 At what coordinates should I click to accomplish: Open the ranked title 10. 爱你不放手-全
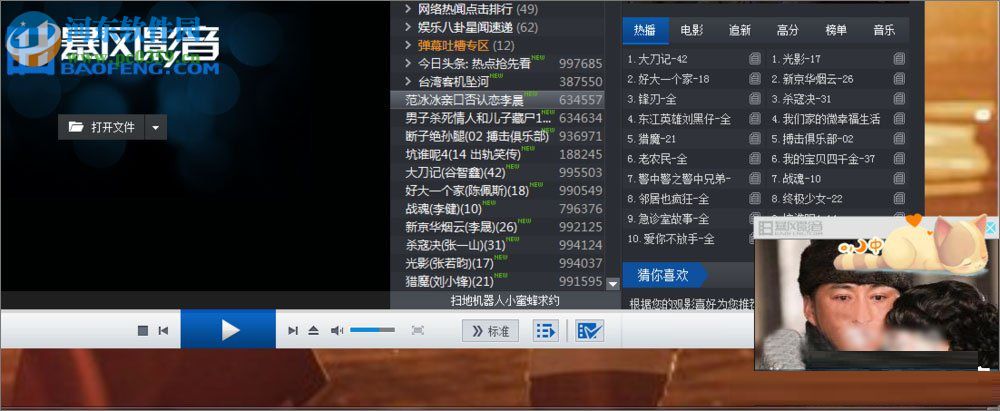point(670,239)
